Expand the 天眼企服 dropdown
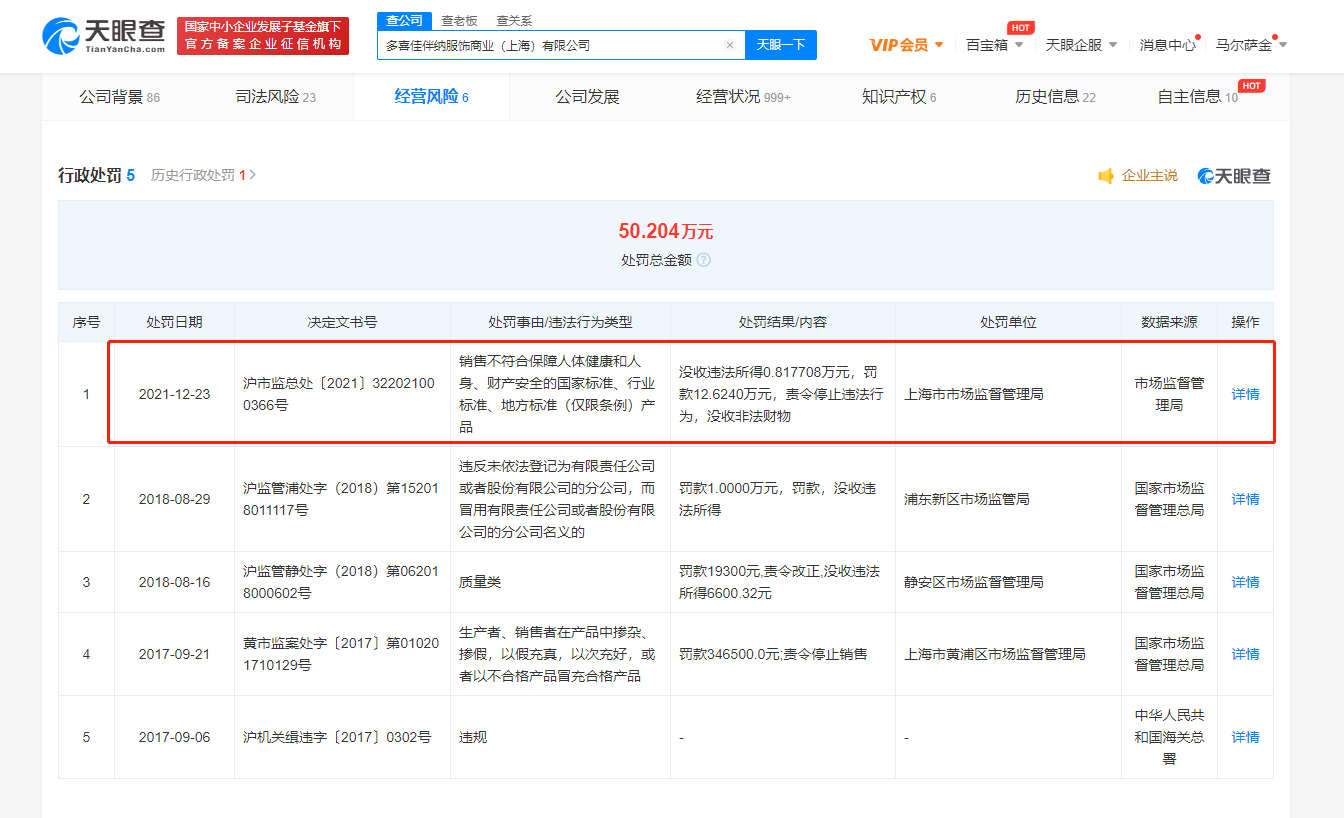Viewport: 1344px width, 818px height. point(1080,45)
